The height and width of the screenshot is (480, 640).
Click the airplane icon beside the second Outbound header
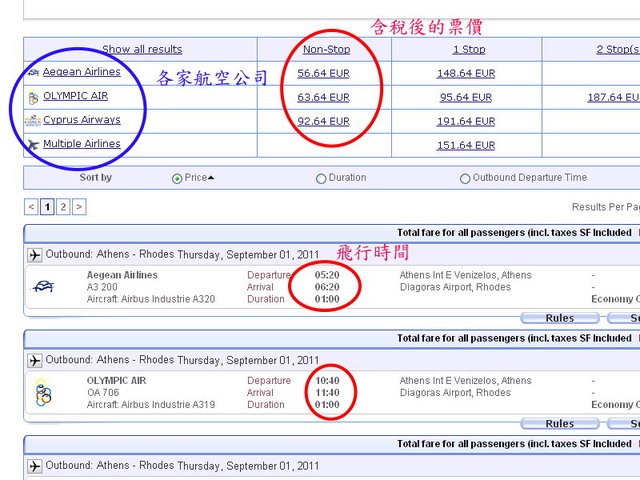(x=35, y=360)
